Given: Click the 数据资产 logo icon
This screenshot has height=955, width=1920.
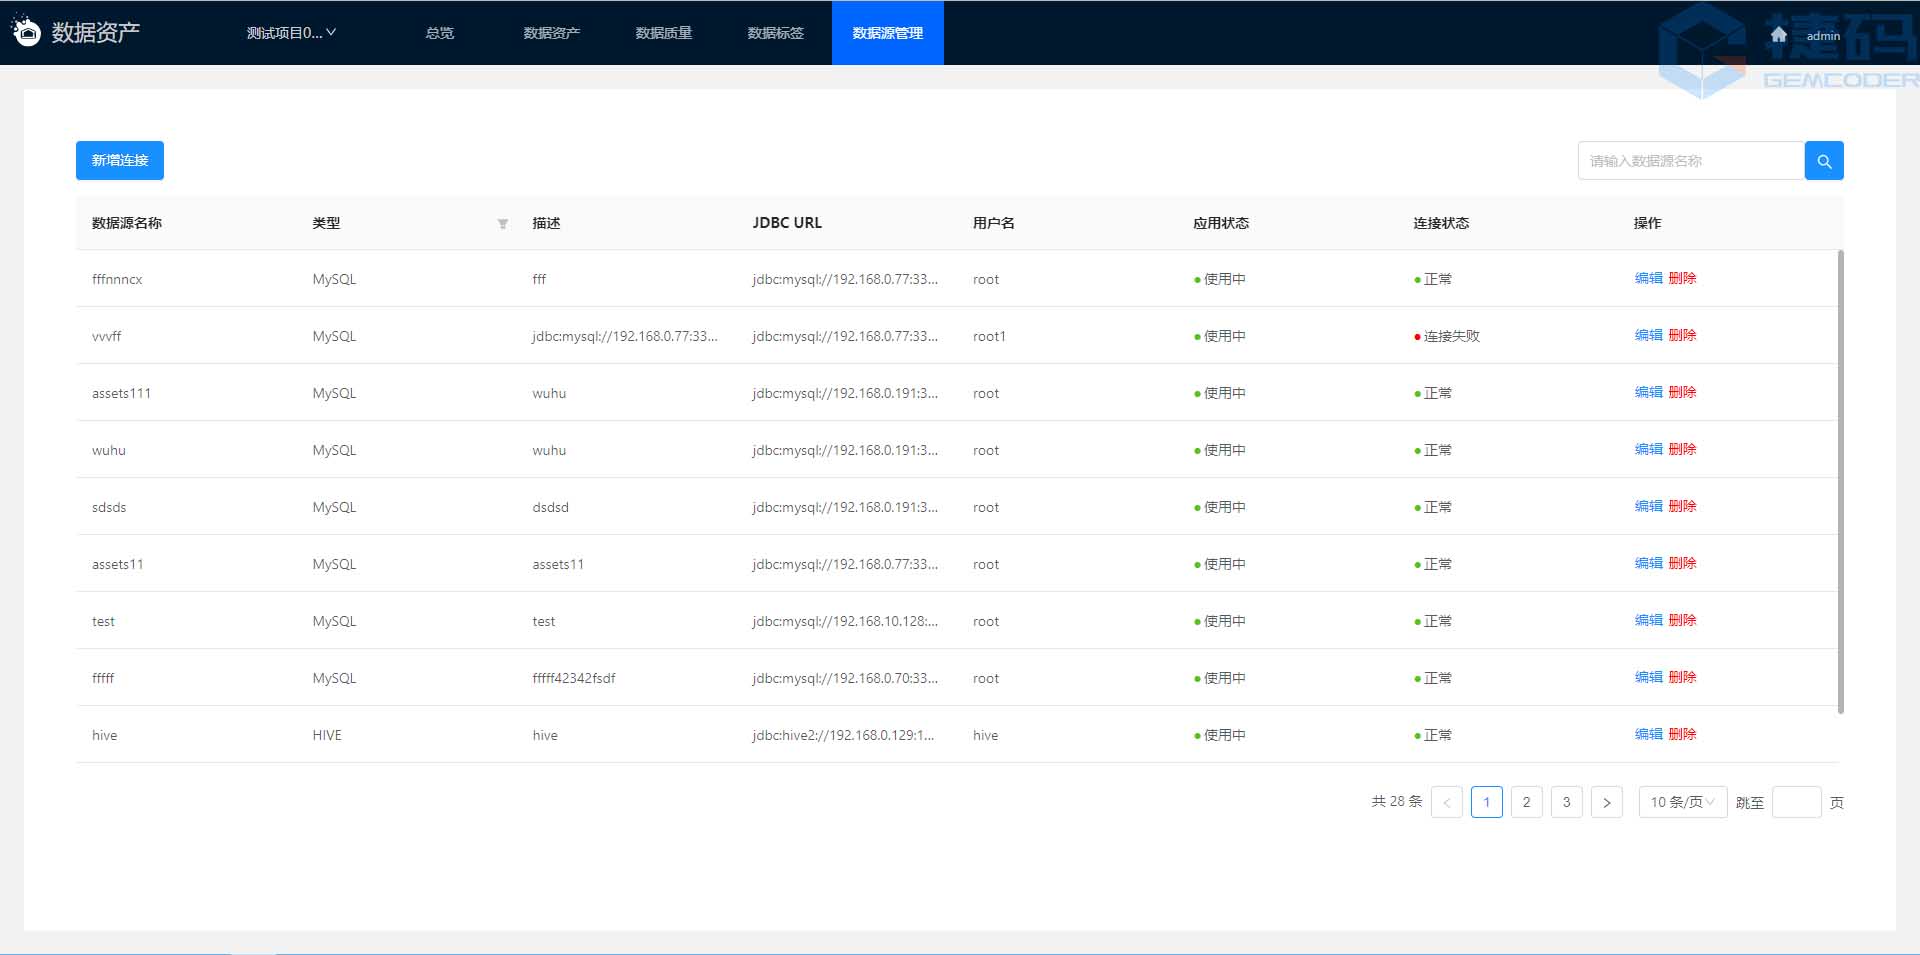Looking at the screenshot, I should tap(26, 32).
